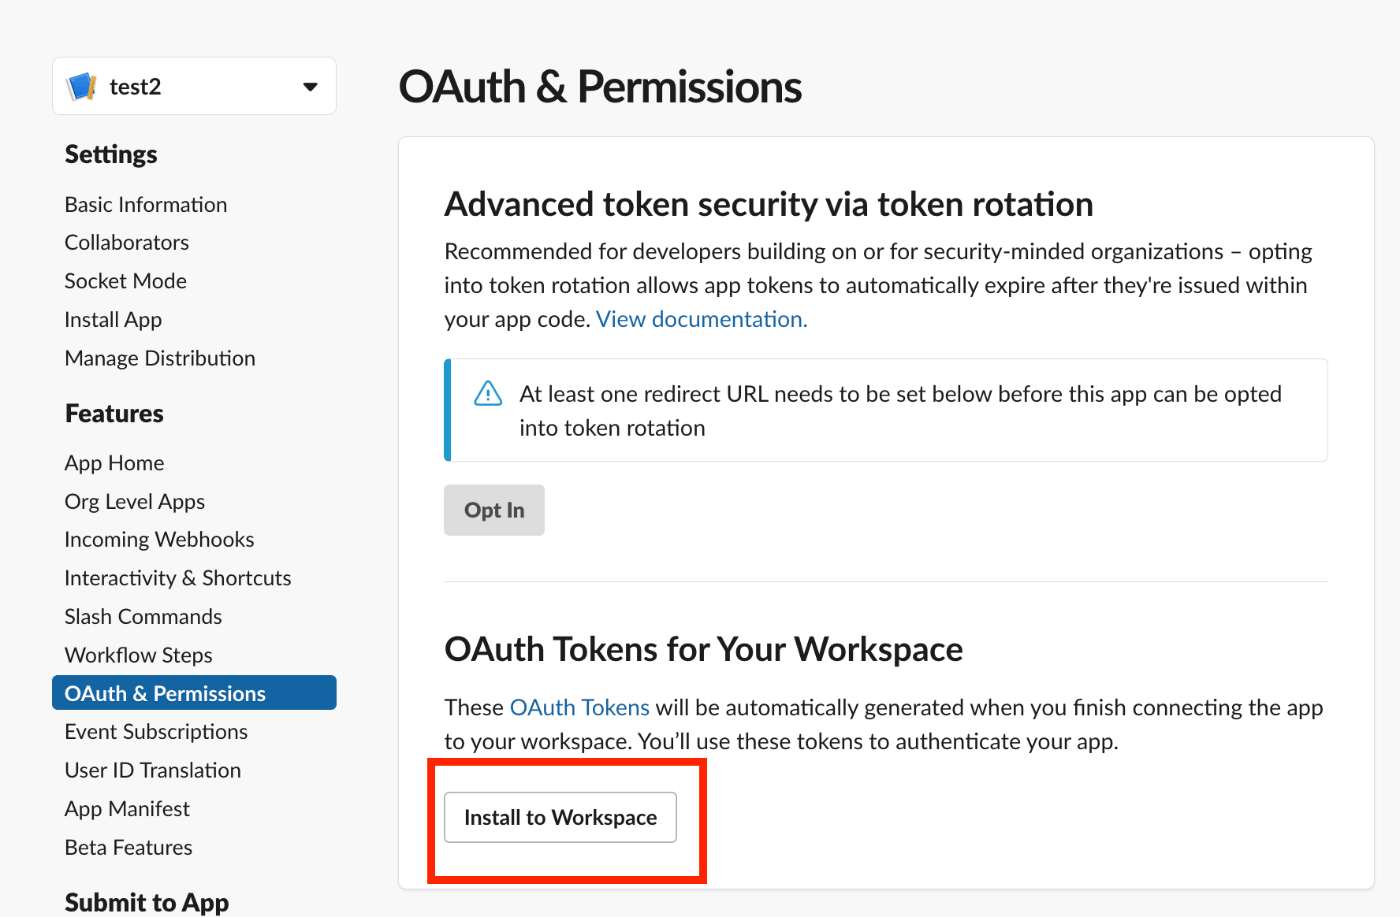Select Socket Mode from Settings
1400x917 pixels.
(x=126, y=281)
